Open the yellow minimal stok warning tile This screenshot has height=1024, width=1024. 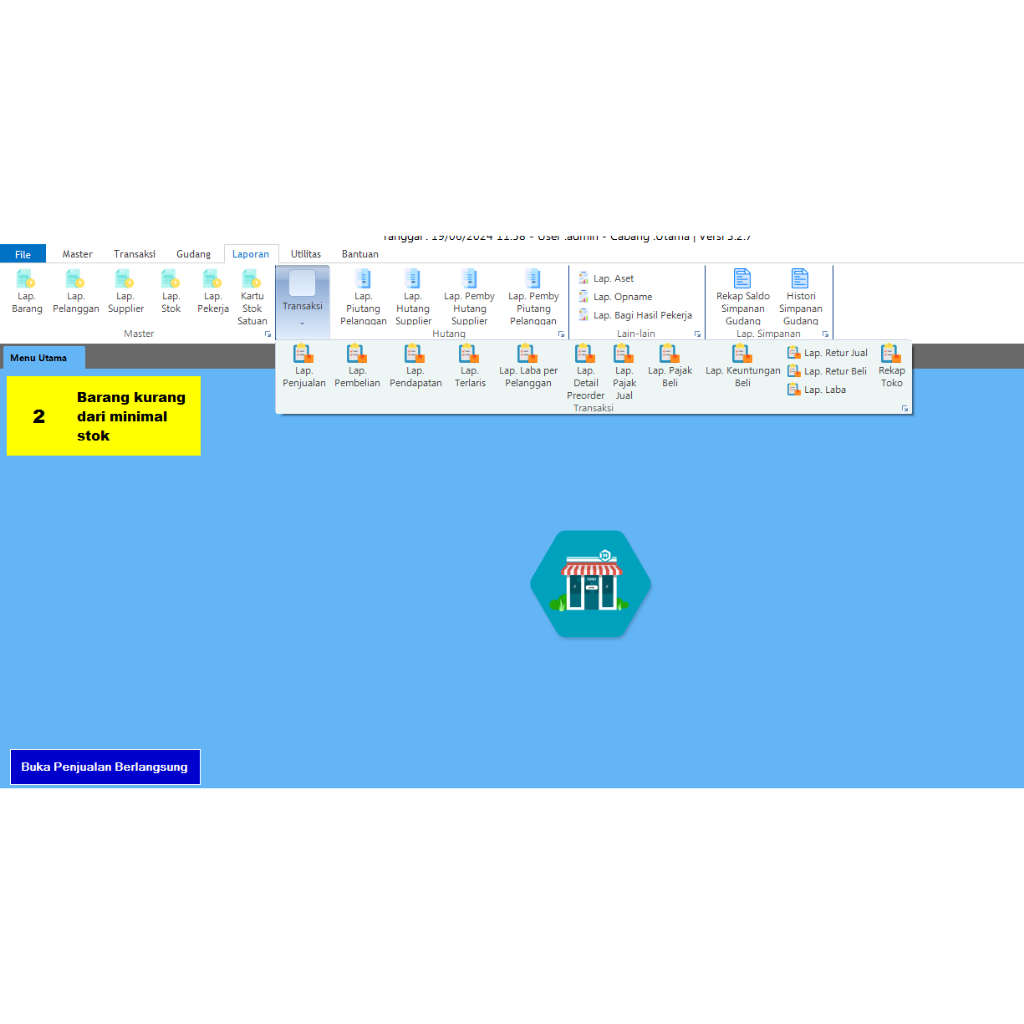pos(104,416)
